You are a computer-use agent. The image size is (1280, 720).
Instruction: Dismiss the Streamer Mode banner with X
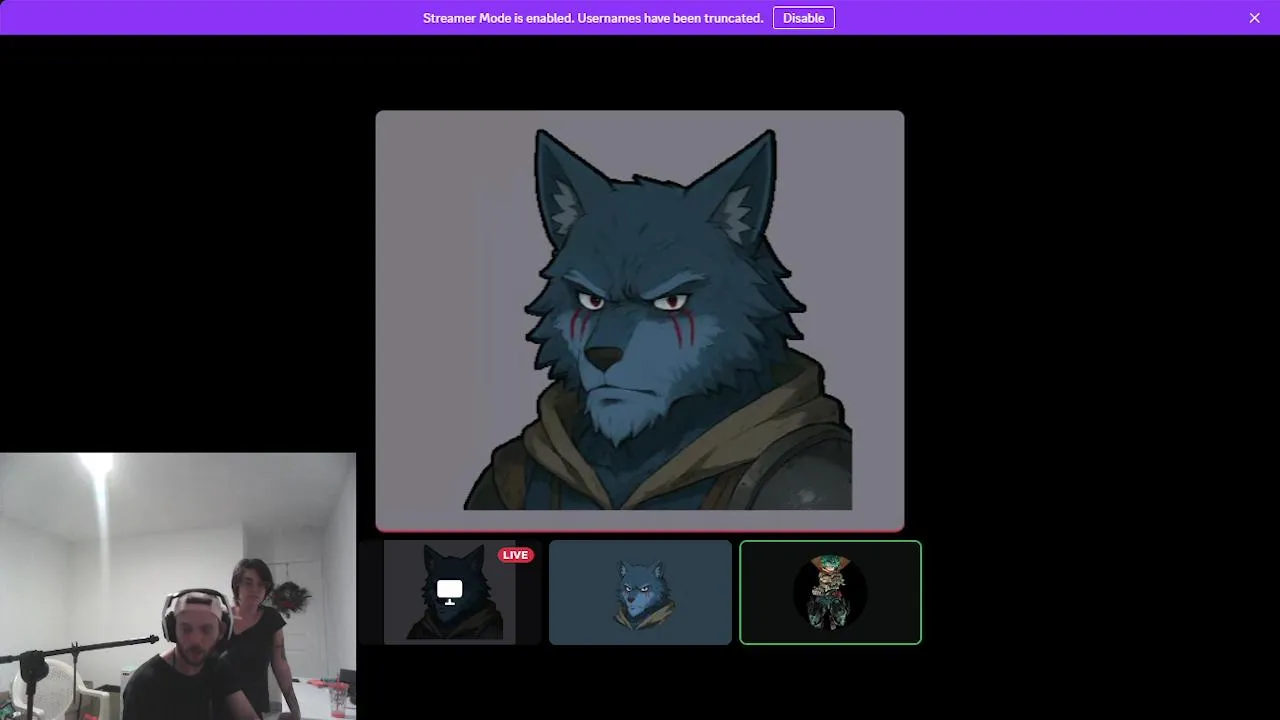[x=1254, y=18]
